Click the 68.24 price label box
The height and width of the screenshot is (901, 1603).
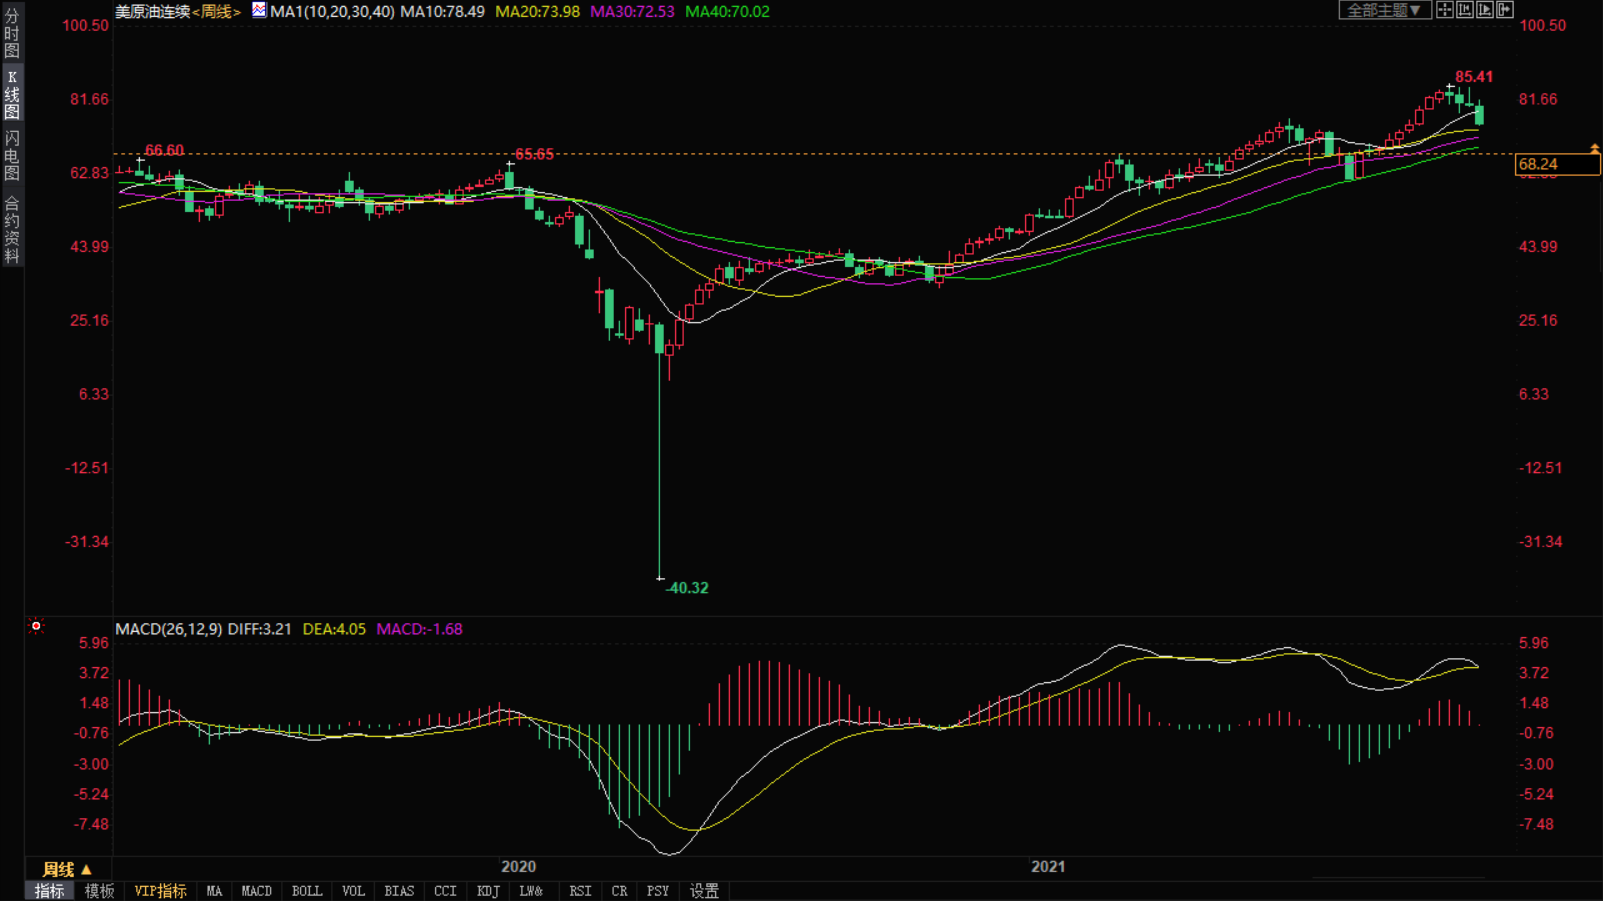point(1556,165)
